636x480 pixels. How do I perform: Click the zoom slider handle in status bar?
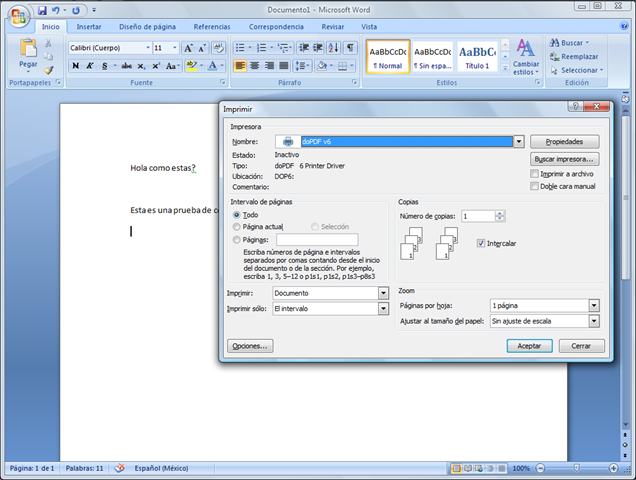pos(576,469)
